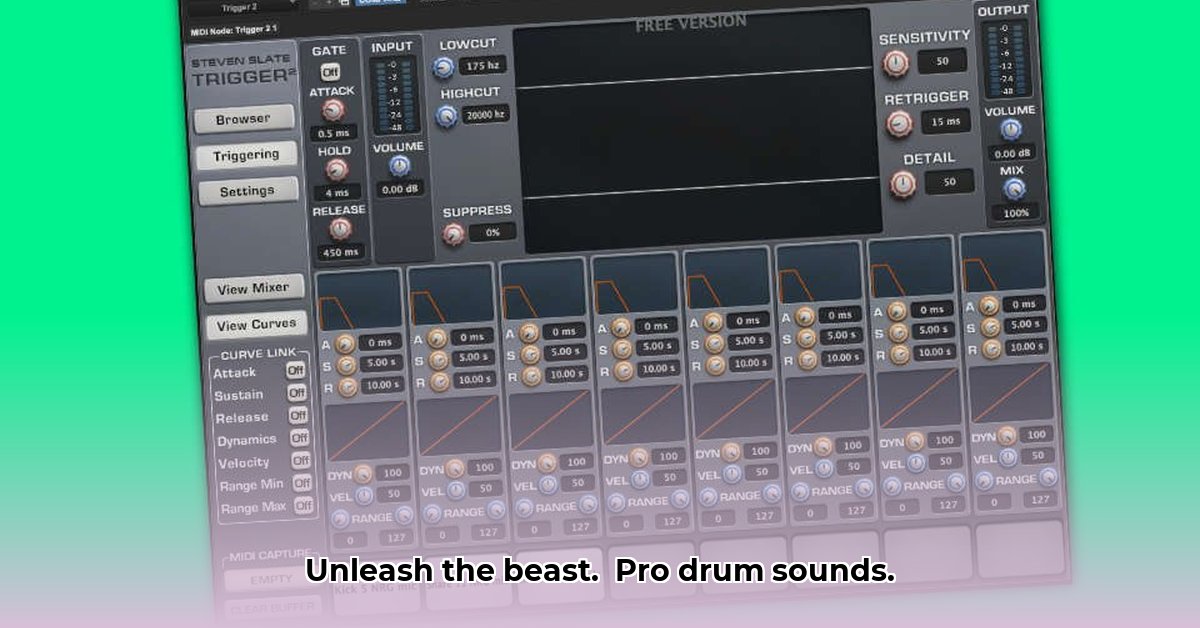Click the R knob in the first sample slot

[x=347, y=387]
